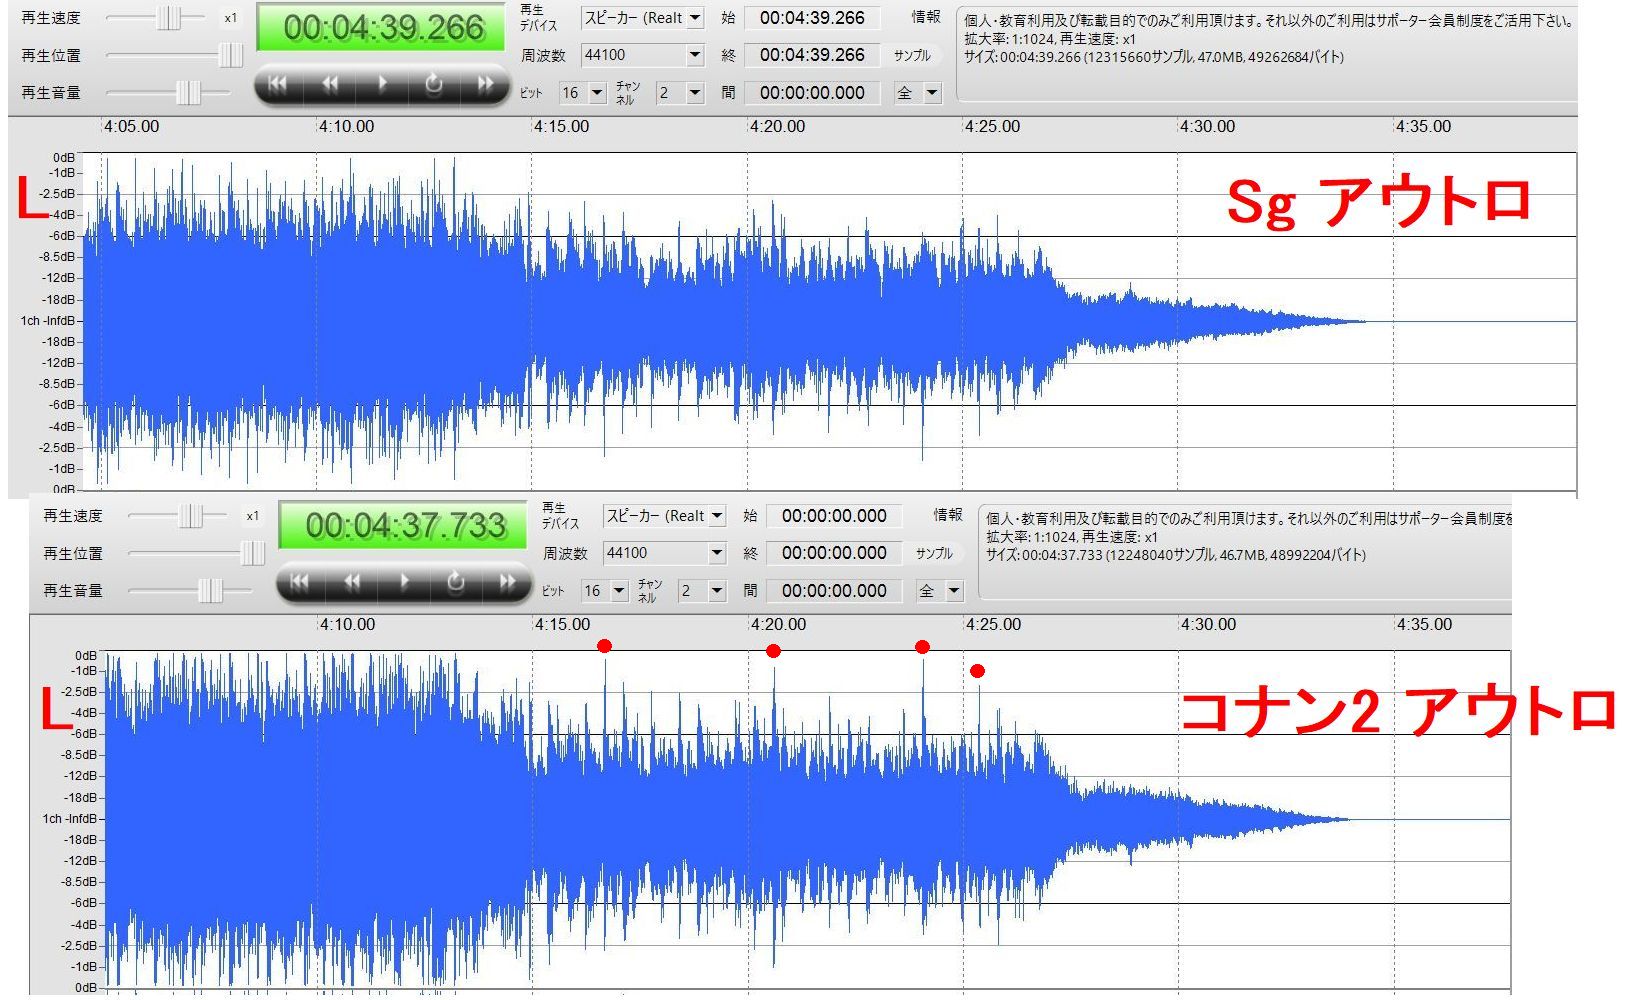Click skip-to-start button in bottom コナン2 window

click(300, 582)
